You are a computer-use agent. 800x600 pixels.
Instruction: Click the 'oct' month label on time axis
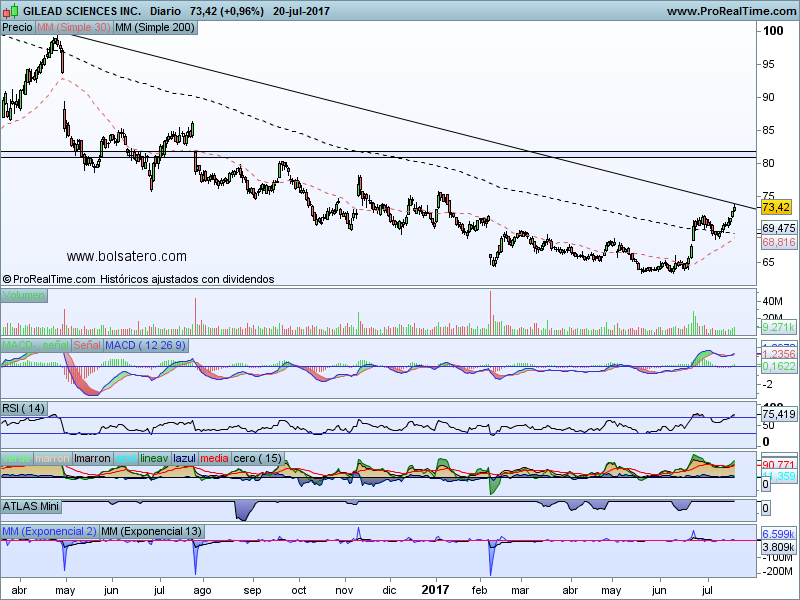(298, 590)
